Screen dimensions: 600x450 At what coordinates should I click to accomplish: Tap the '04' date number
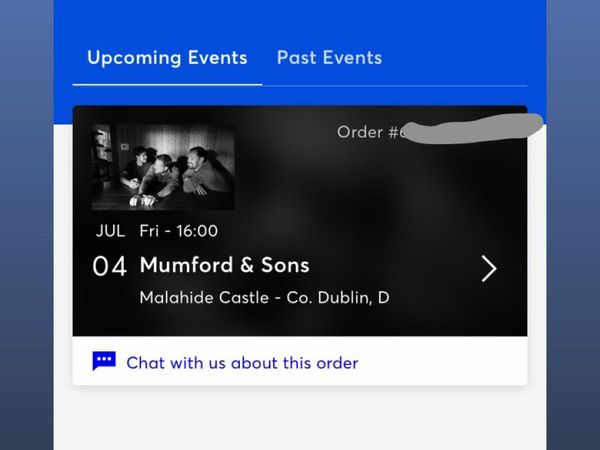pyautogui.click(x=109, y=266)
